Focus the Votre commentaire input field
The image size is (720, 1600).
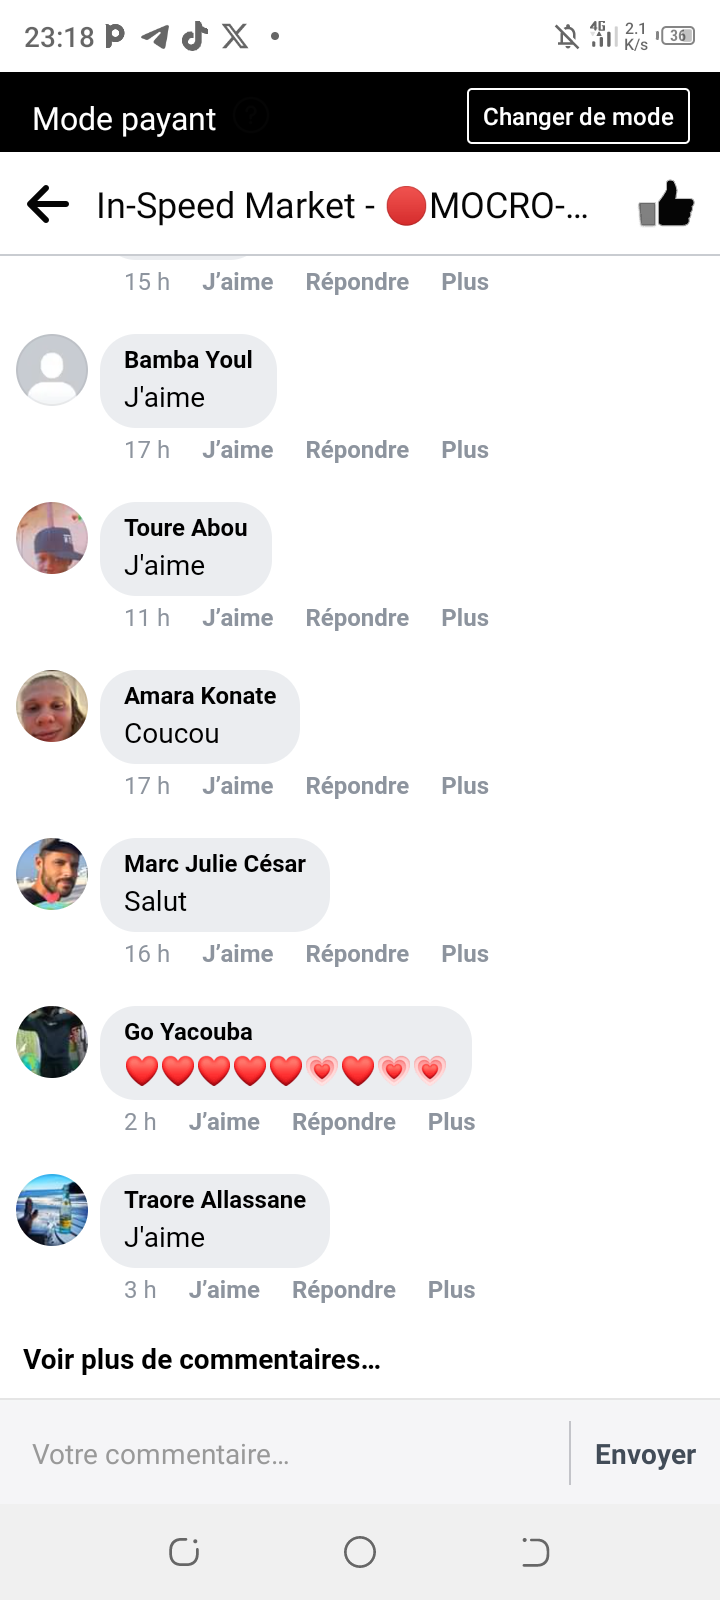[x=290, y=1454]
